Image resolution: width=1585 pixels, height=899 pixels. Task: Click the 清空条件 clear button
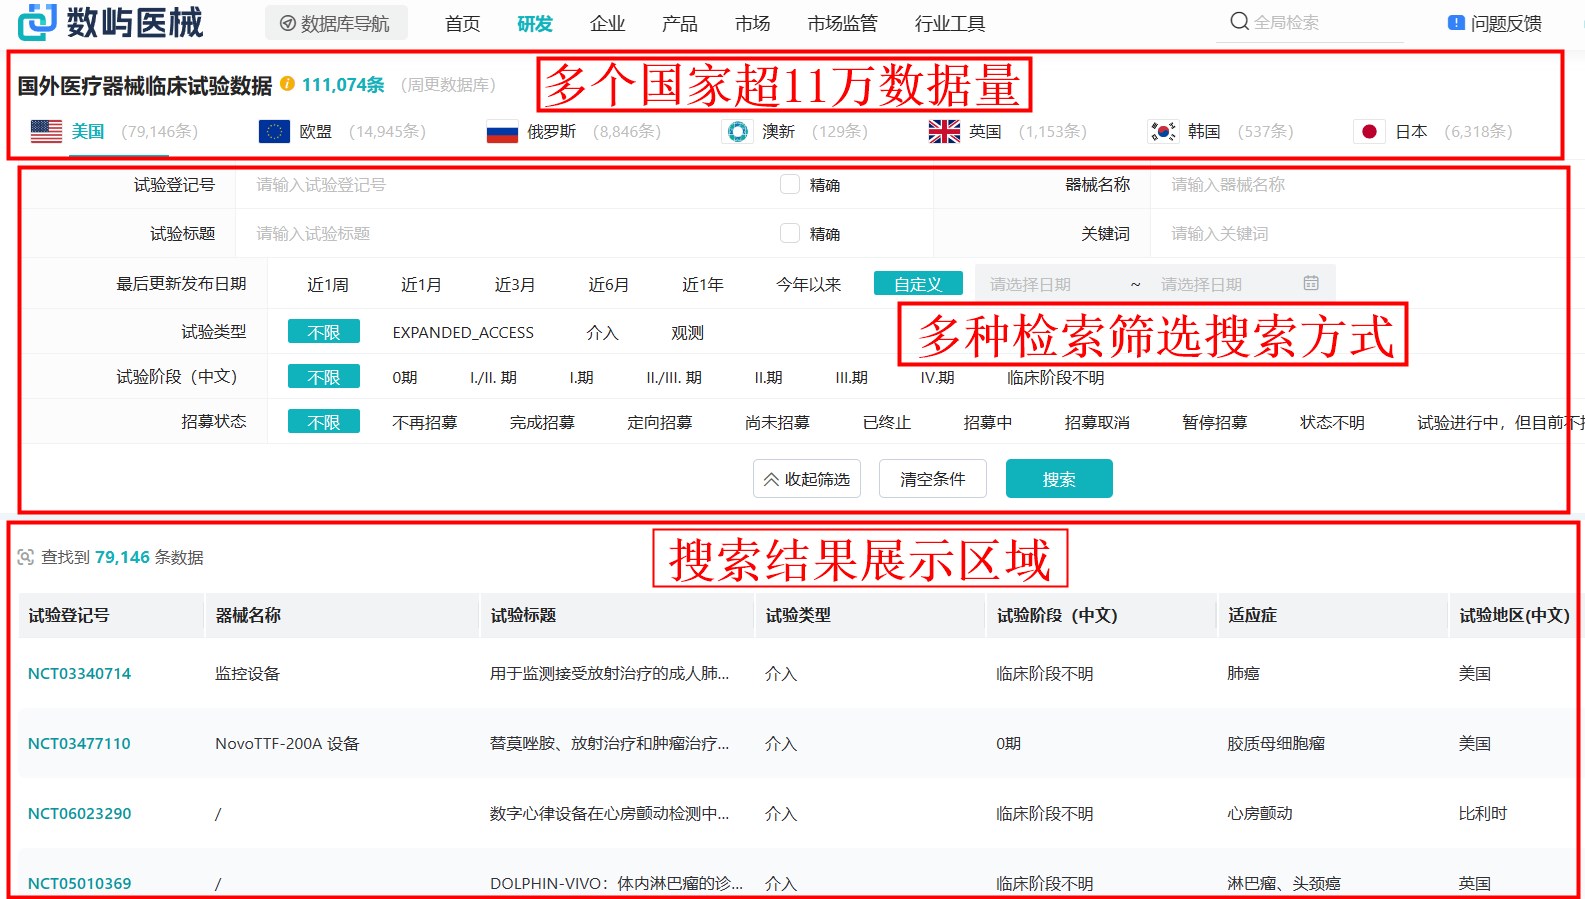coord(932,479)
